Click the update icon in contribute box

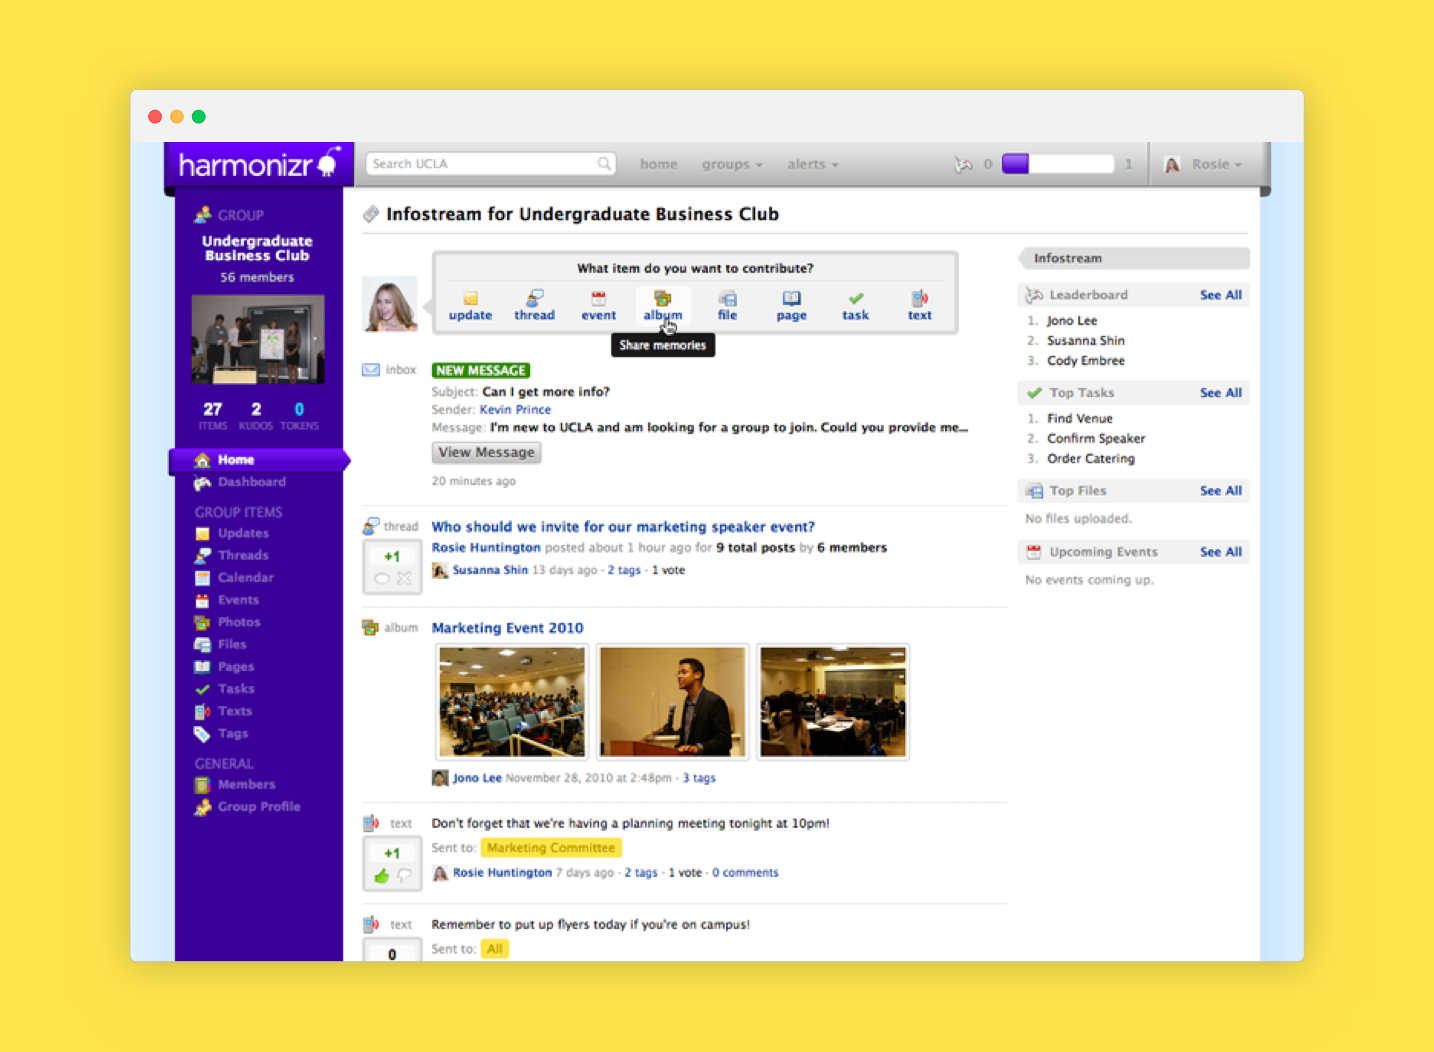tap(470, 299)
